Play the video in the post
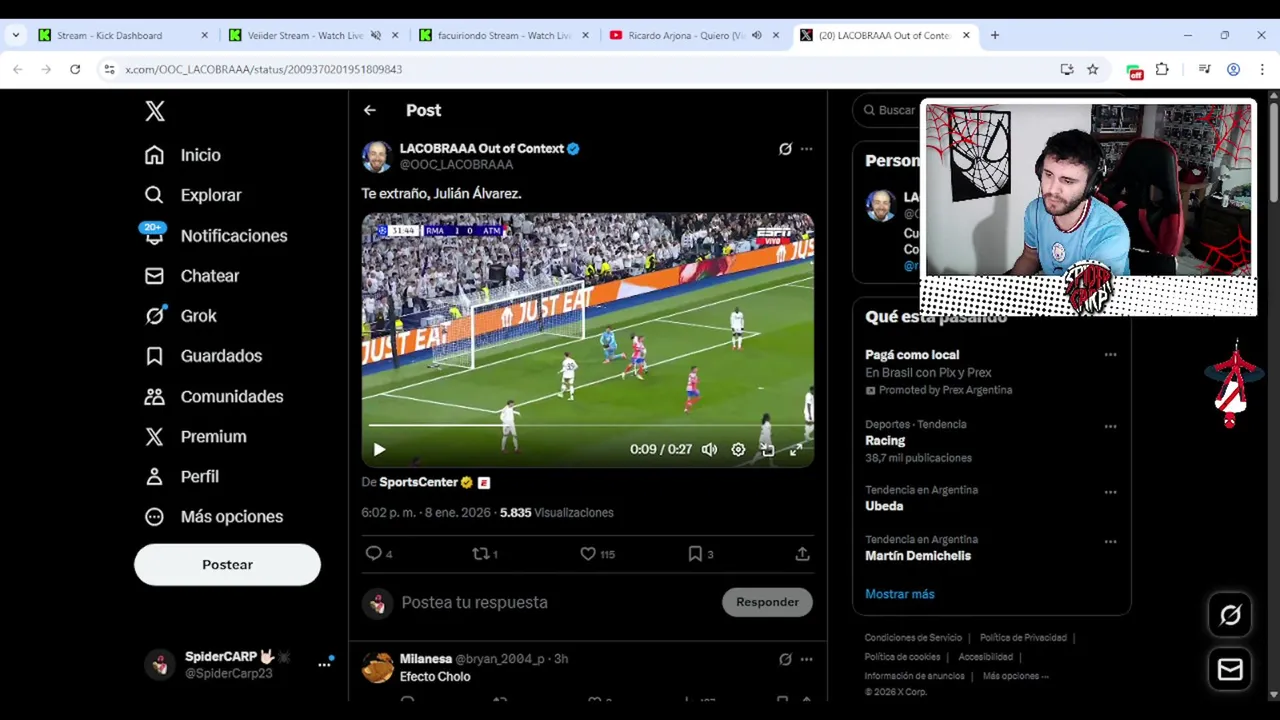 [x=379, y=450]
